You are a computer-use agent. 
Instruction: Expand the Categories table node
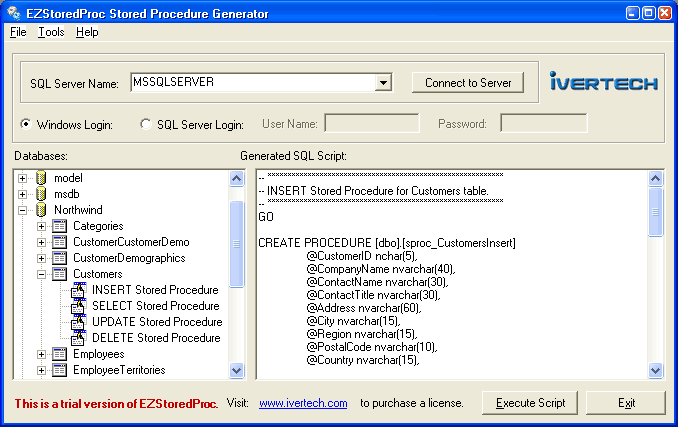pos(42,226)
